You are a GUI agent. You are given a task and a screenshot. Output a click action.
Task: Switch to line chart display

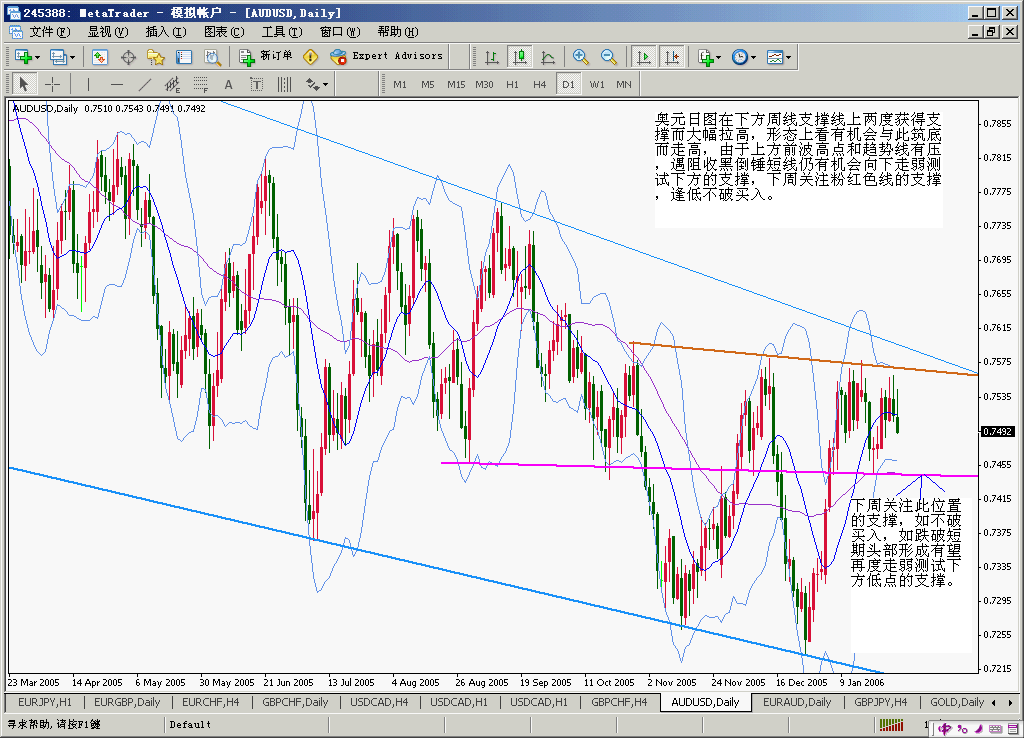click(x=548, y=57)
